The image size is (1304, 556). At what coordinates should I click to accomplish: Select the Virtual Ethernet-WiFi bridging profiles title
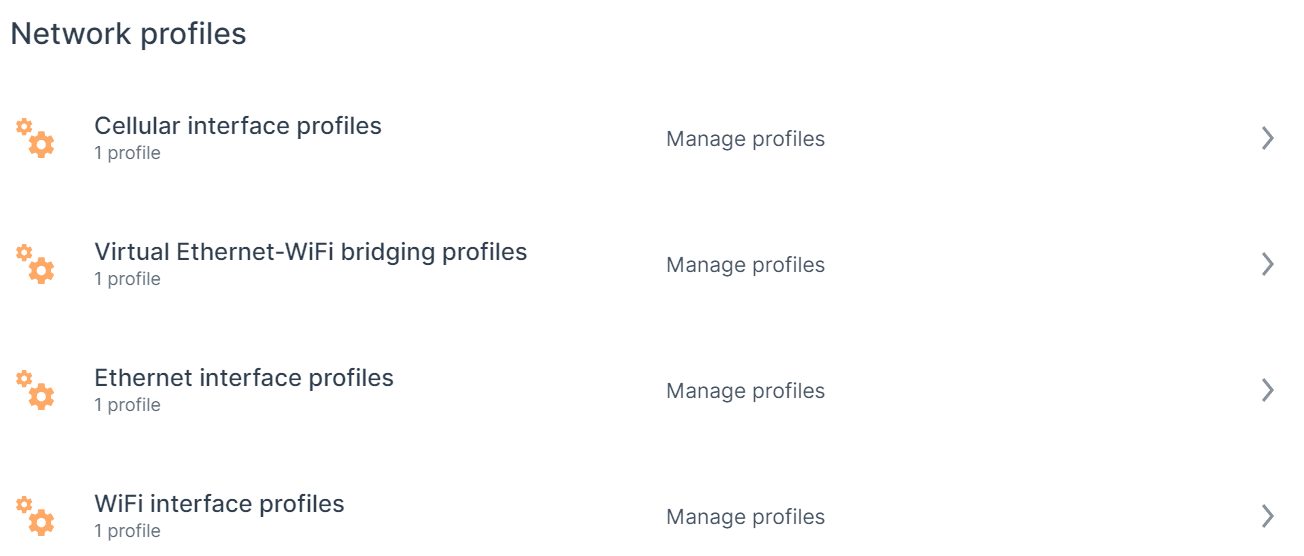pyautogui.click(x=310, y=252)
